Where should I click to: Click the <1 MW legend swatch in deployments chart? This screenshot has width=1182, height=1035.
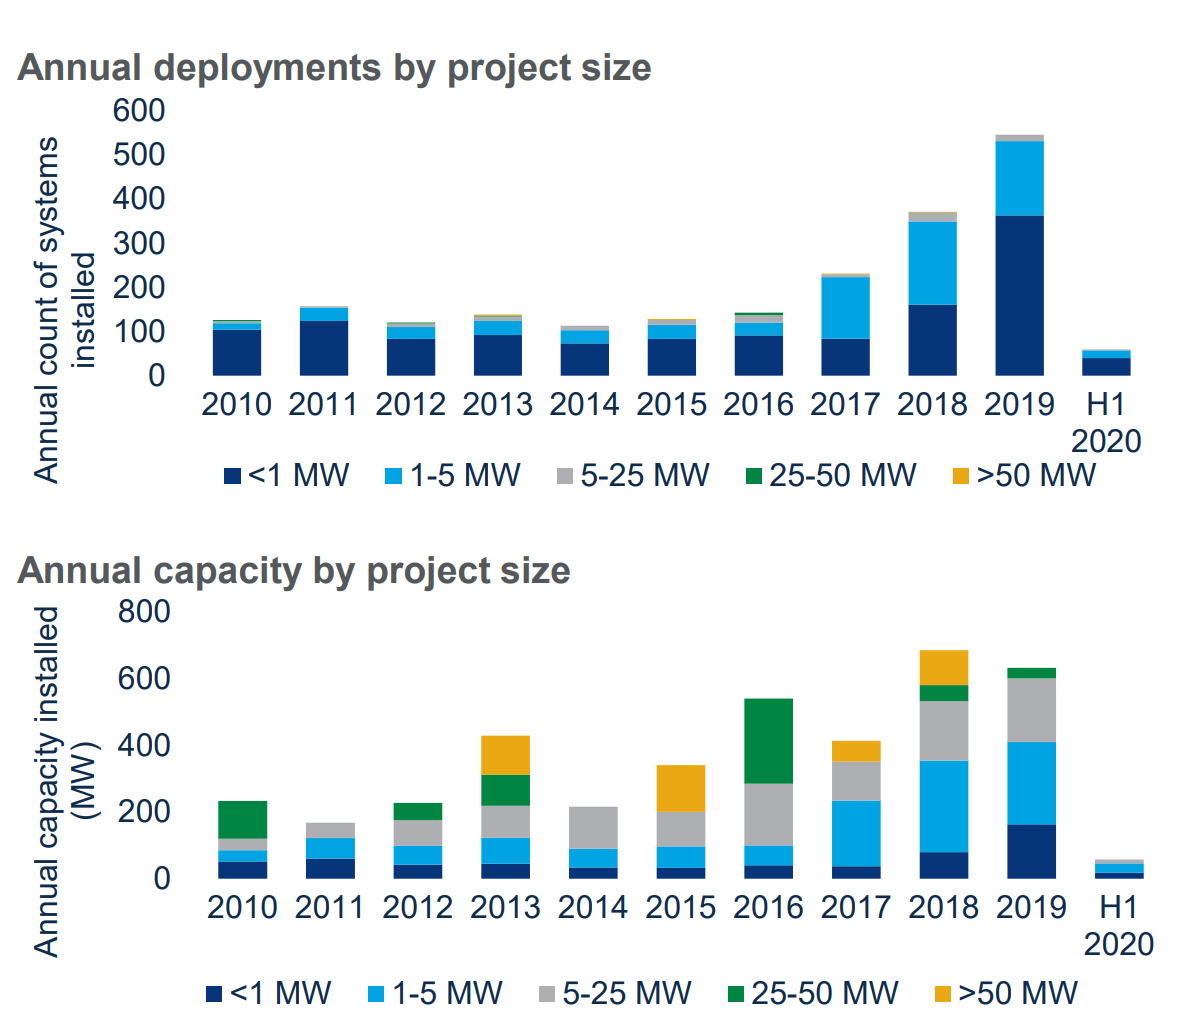pos(232,476)
